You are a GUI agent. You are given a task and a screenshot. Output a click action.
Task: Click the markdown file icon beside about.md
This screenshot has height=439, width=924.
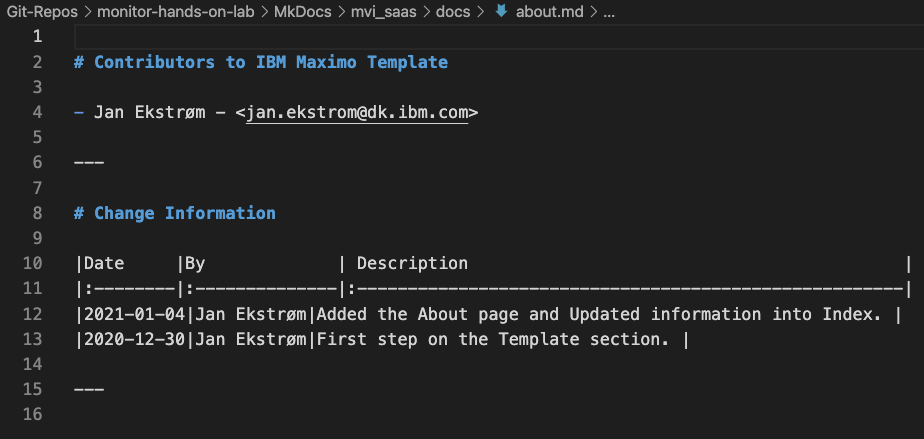coord(502,11)
